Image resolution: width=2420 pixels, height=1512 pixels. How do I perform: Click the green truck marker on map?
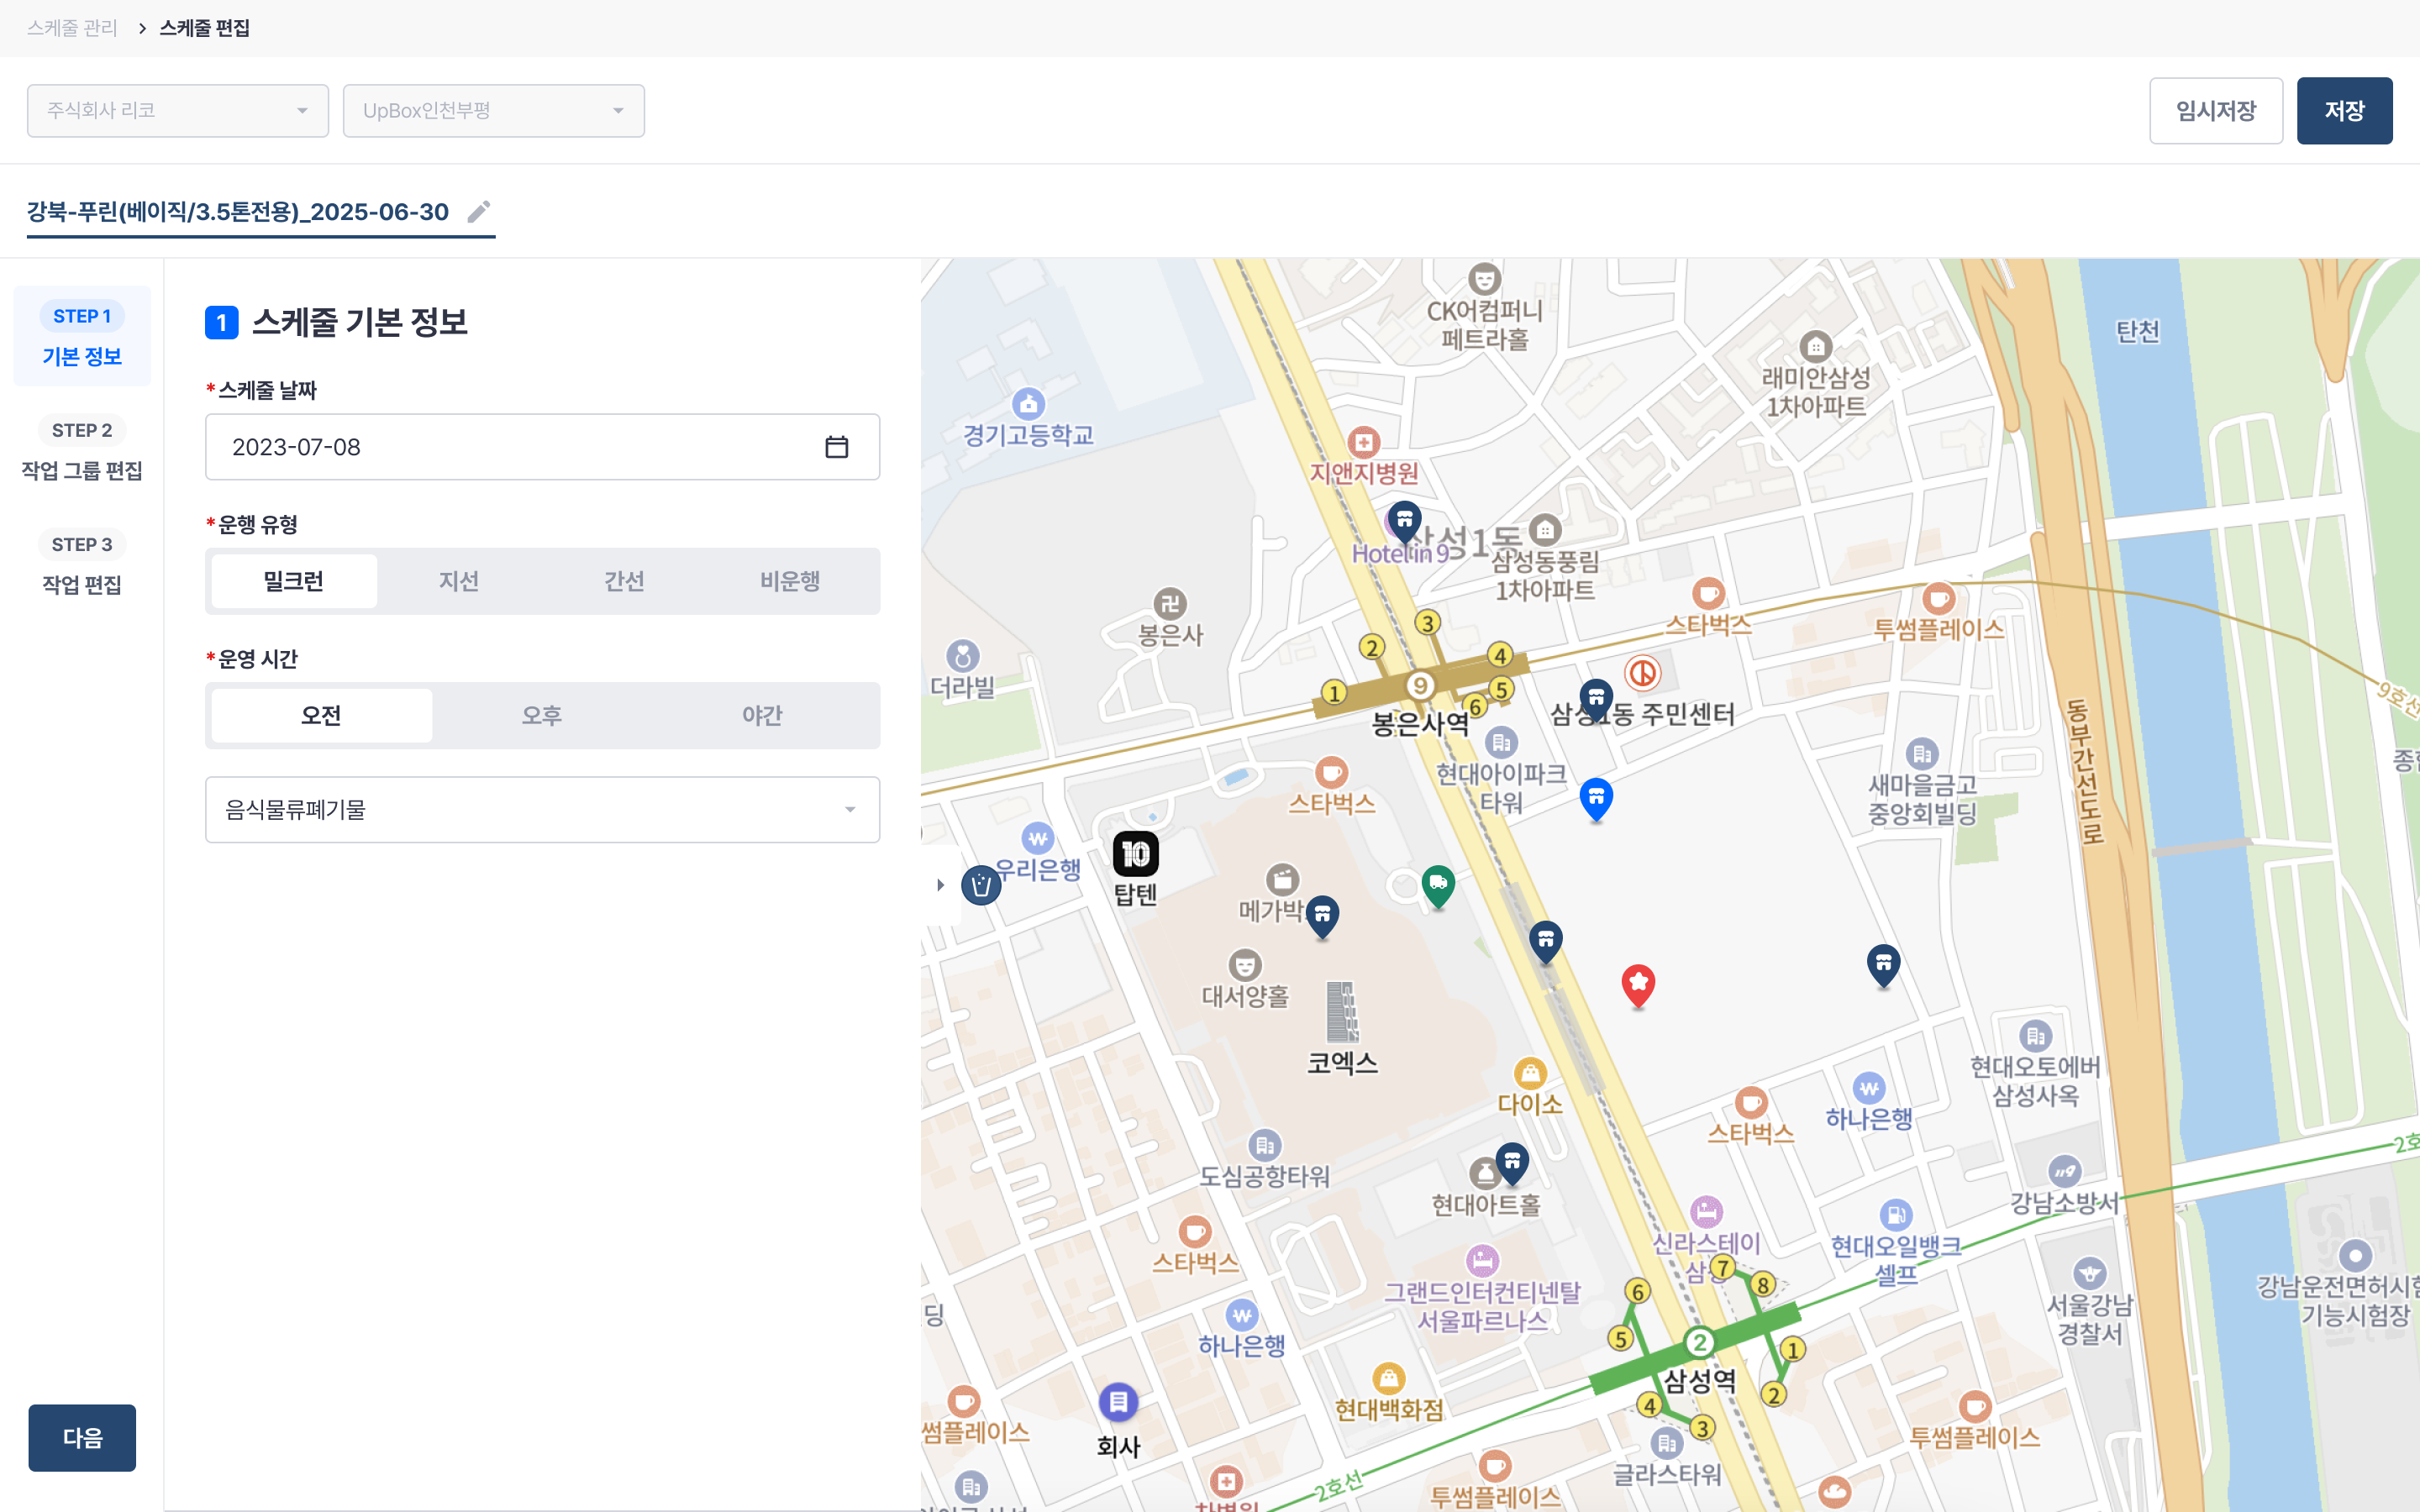(1438, 886)
